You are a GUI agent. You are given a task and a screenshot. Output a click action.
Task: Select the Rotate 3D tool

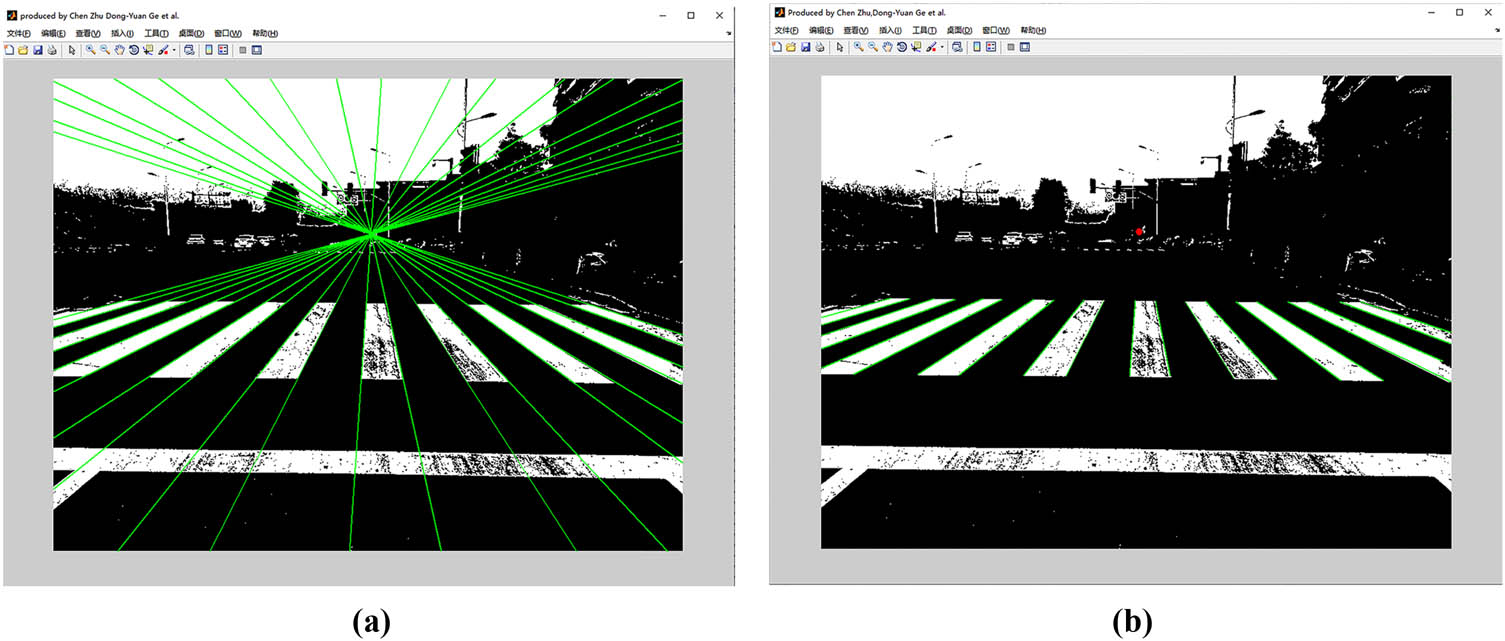pyautogui.click(x=134, y=50)
